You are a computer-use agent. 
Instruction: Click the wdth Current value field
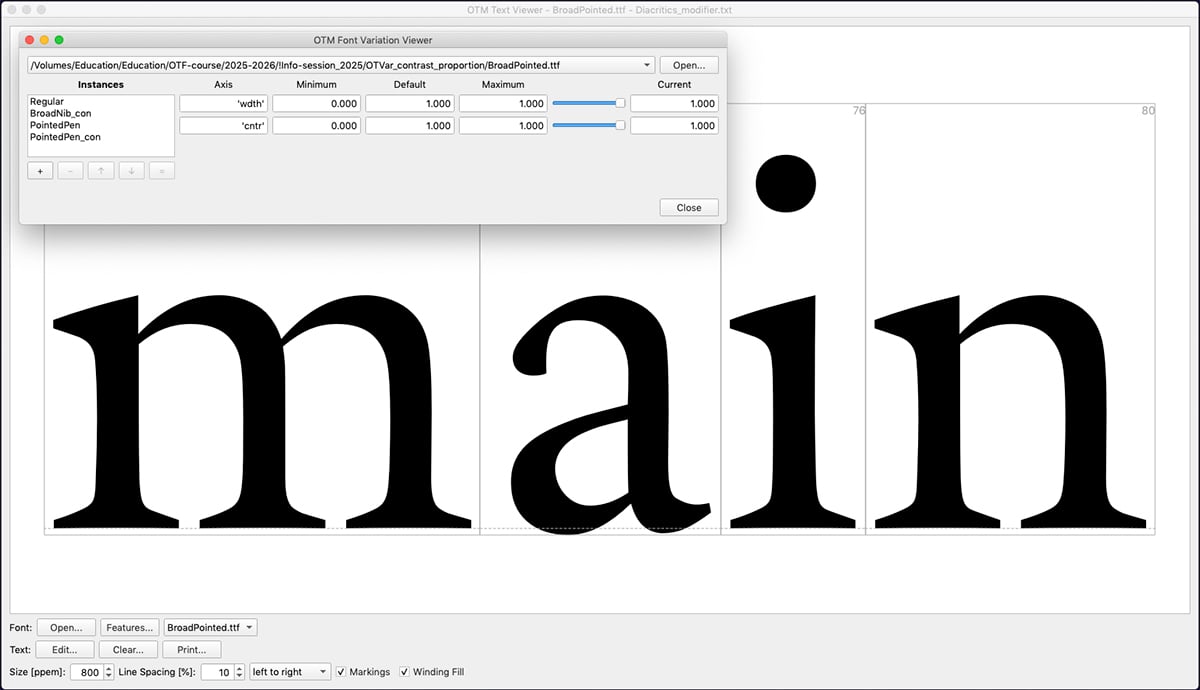pyautogui.click(x=674, y=103)
